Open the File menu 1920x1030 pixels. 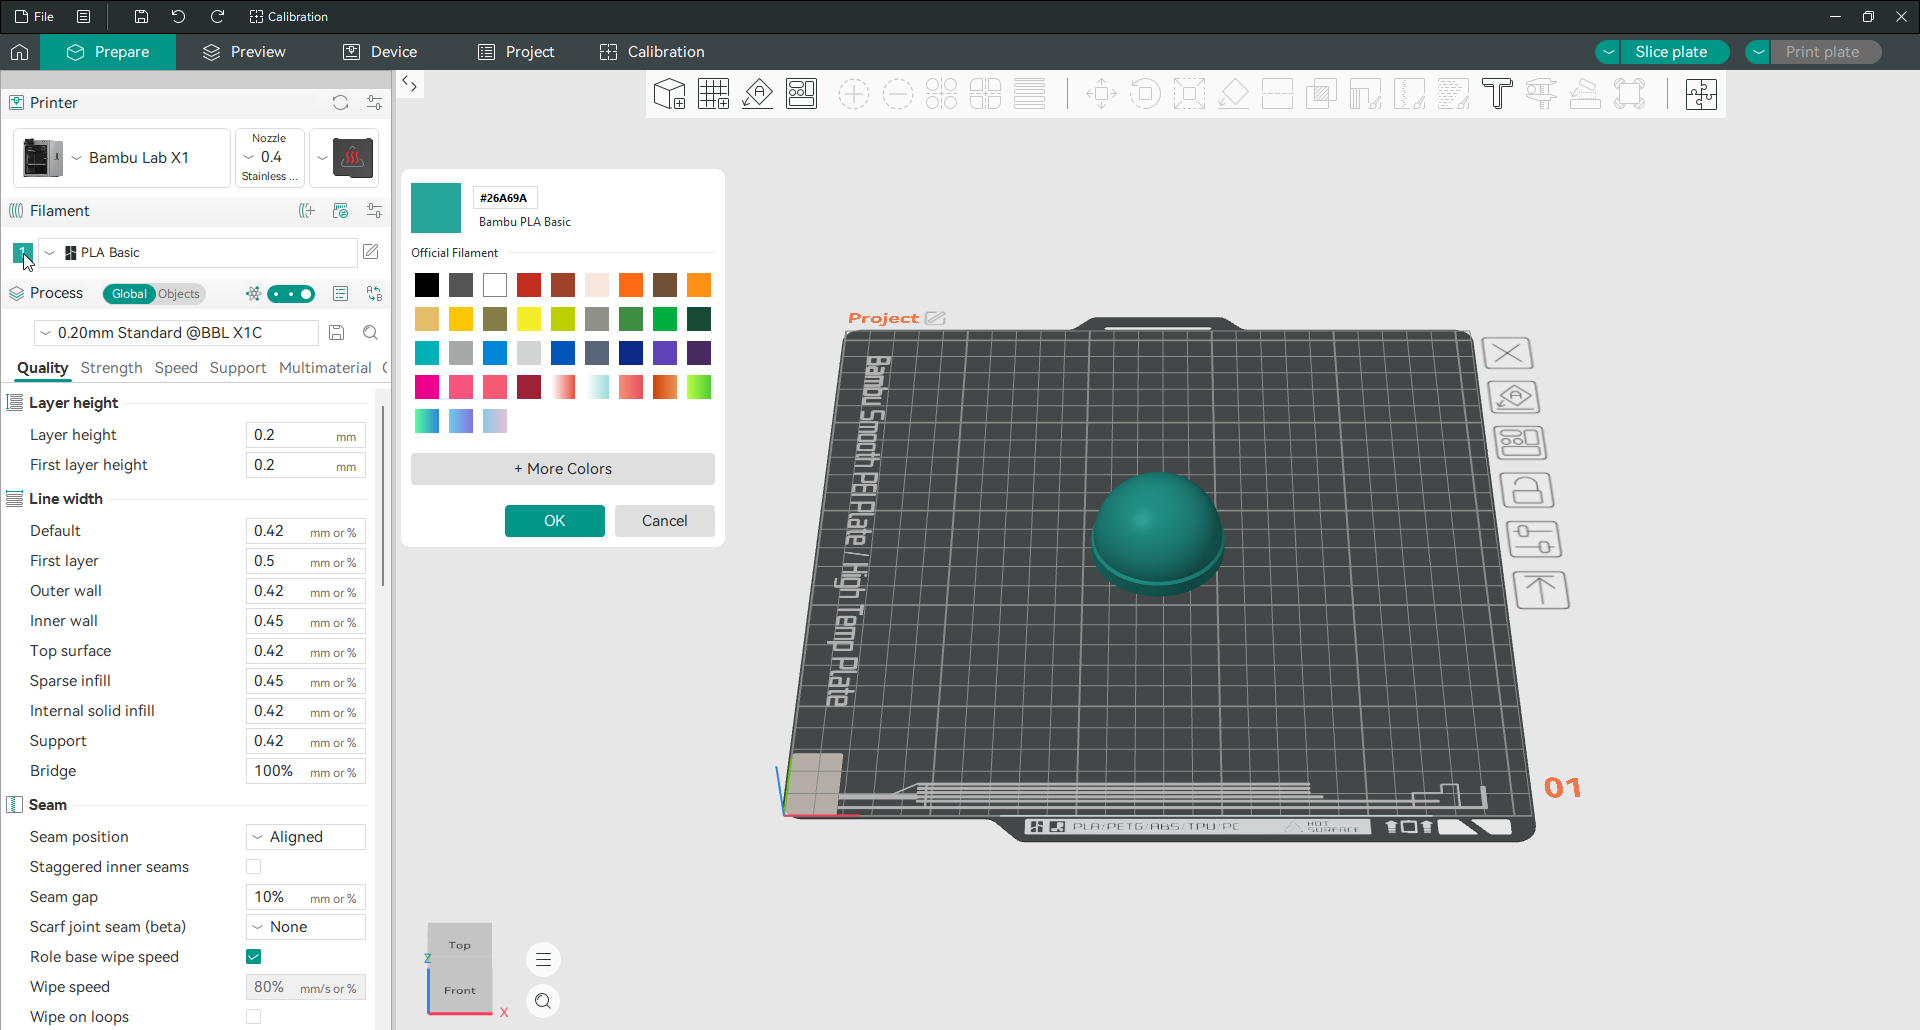click(x=35, y=17)
